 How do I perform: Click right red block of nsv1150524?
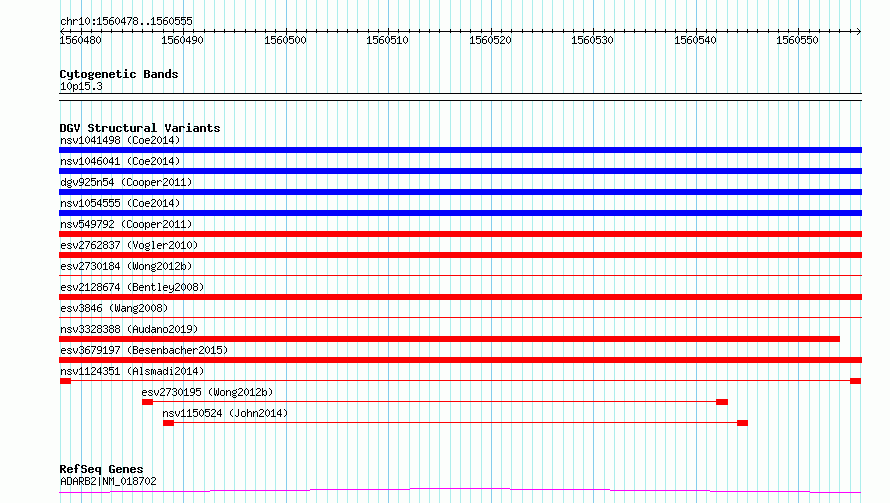click(x=742, y=423)
